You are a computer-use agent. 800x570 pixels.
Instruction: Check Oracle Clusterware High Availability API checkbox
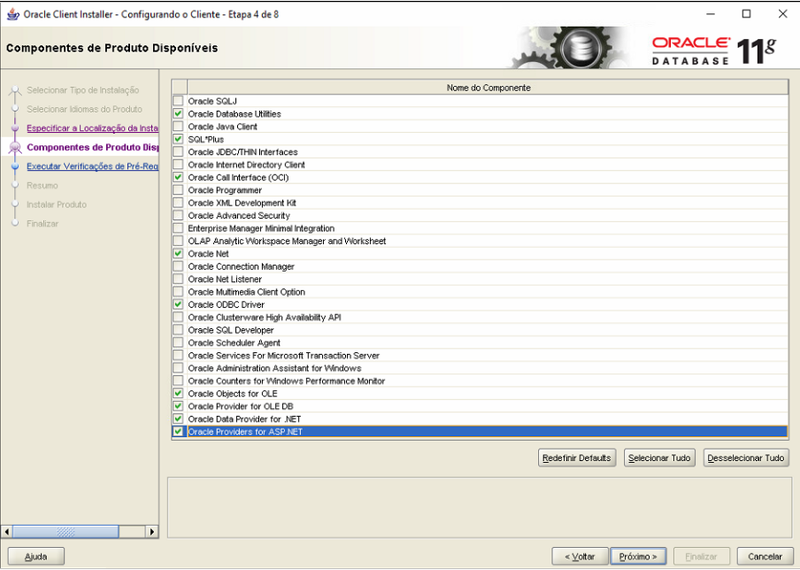pos(178,317)
